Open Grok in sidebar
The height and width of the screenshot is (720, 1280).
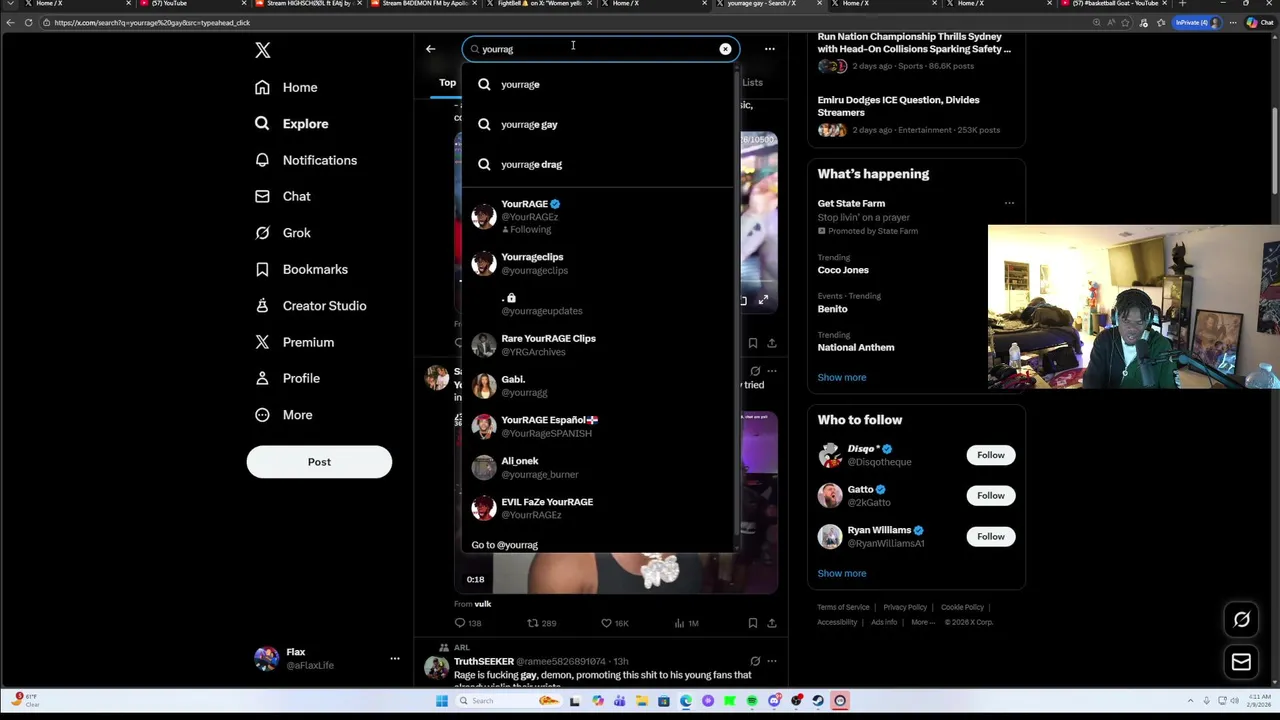[282, 233]
